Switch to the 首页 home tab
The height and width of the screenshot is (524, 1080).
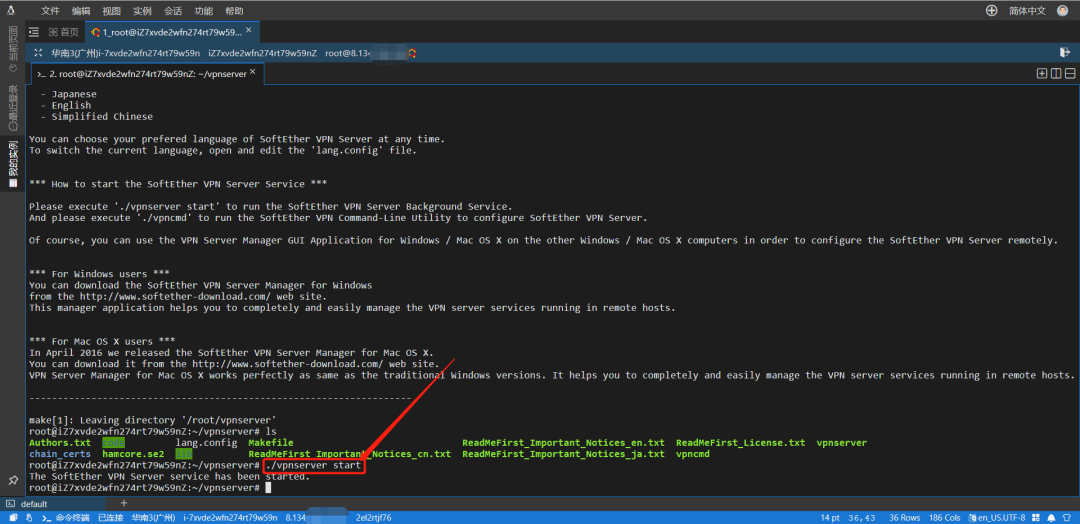64,32
